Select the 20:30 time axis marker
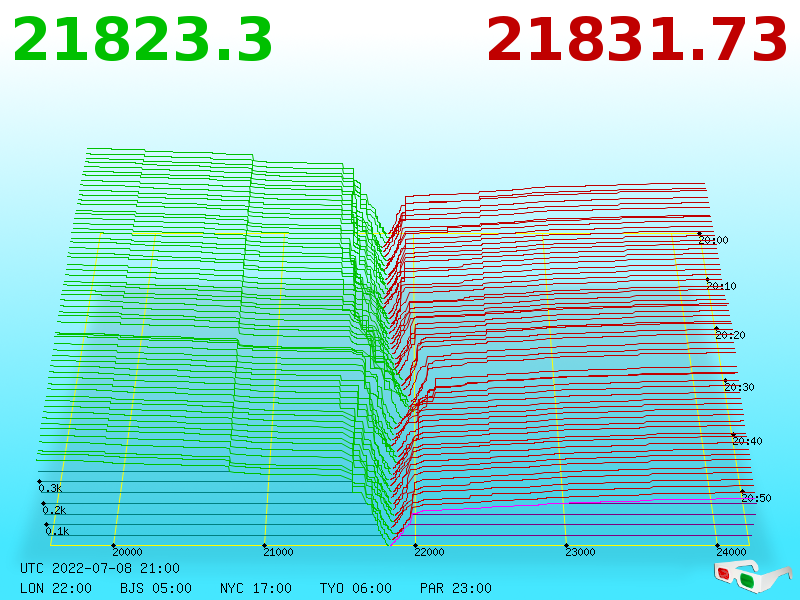The height and width of the screenshot is (600, 800). [739, 387]
